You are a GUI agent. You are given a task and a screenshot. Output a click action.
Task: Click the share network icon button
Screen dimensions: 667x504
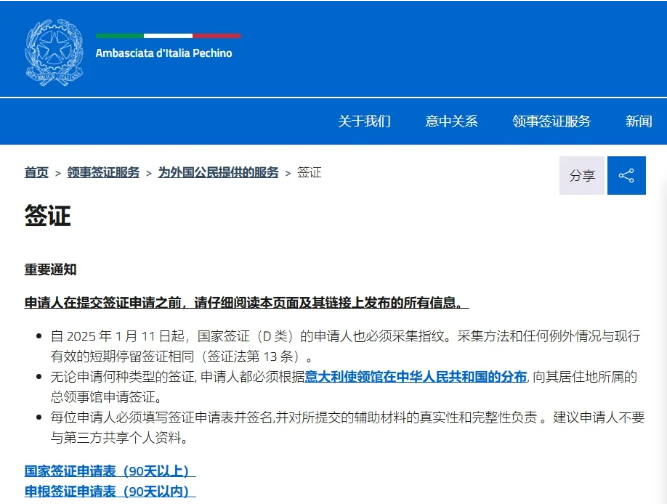click(x=626, y=176)
